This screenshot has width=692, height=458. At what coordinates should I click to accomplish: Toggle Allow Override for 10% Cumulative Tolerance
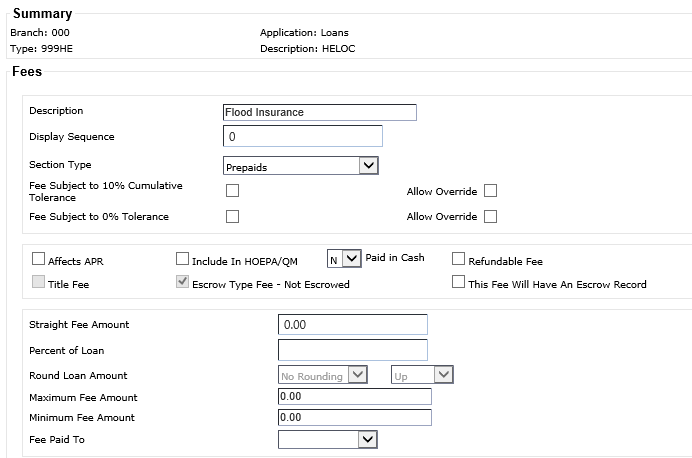[490, 191]
